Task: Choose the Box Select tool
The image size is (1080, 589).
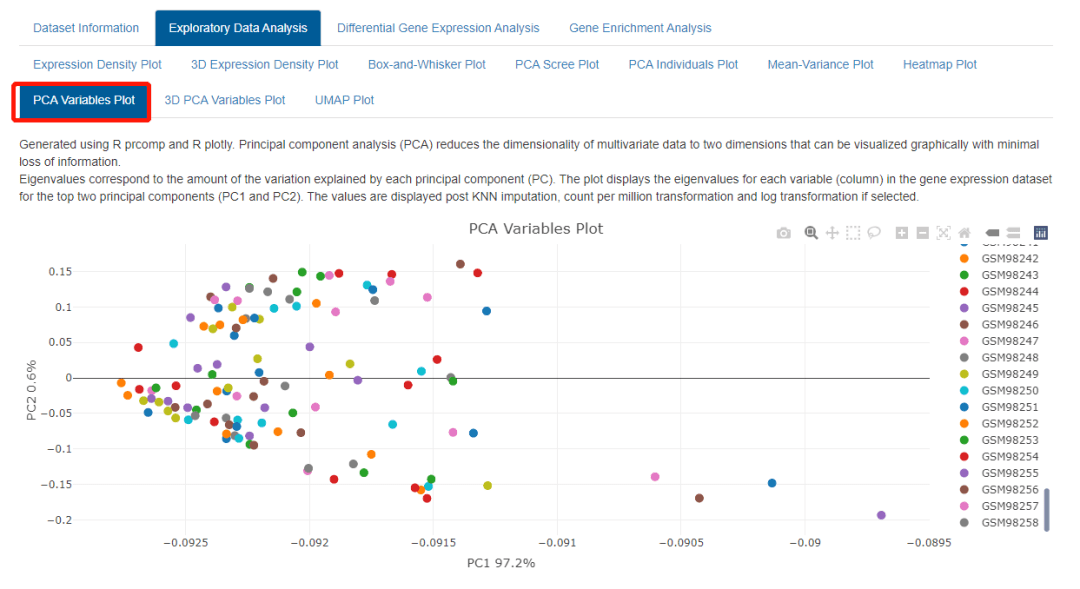Action: [853, 233]
